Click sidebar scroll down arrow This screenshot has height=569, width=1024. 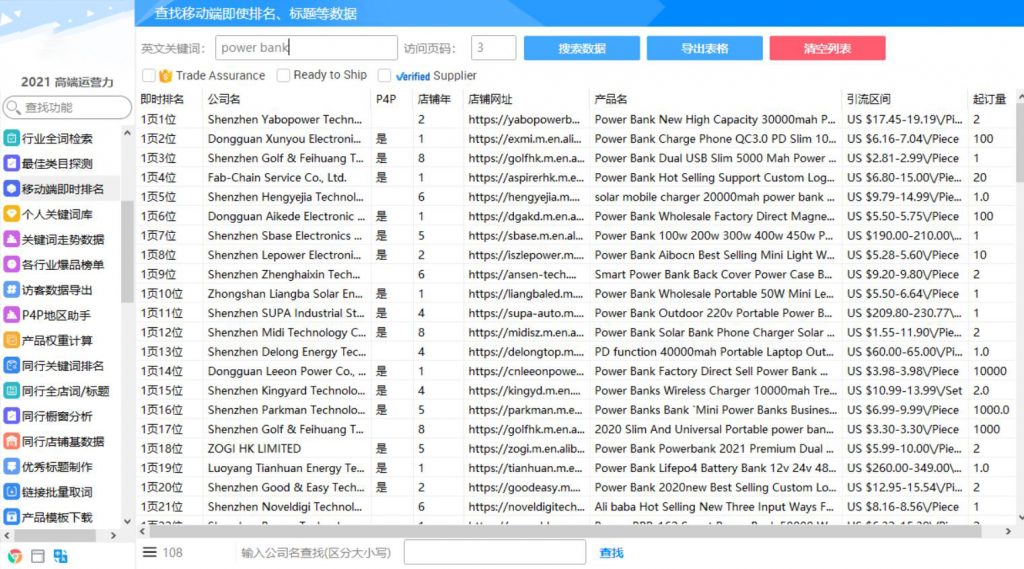click(127, 521)
